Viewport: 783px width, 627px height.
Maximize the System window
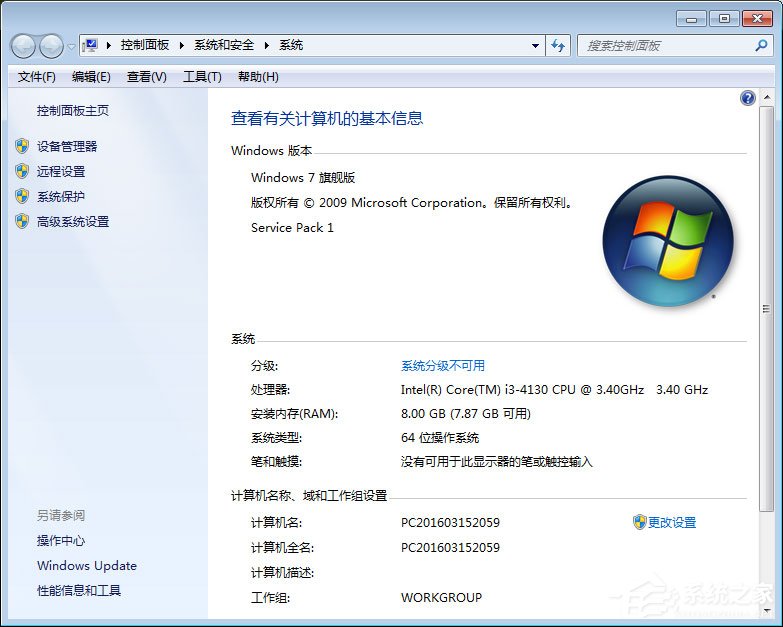coord(724,19)
